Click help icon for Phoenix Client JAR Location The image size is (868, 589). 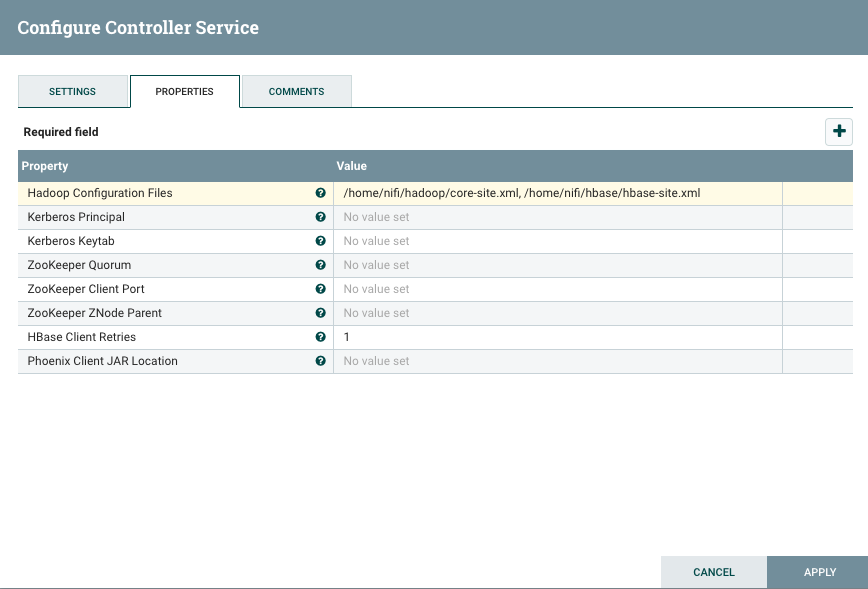point(320,361)
